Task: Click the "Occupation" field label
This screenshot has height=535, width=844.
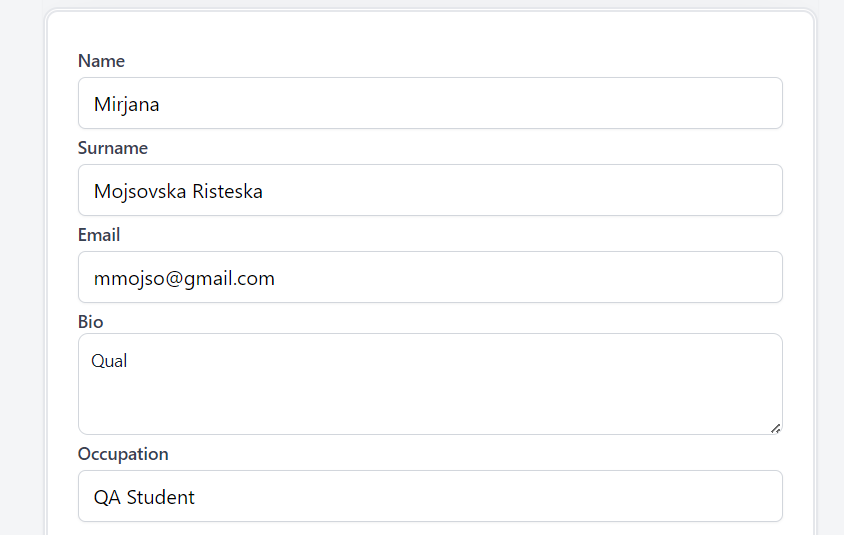Action: pyautogui.click(x=123, y=454)
